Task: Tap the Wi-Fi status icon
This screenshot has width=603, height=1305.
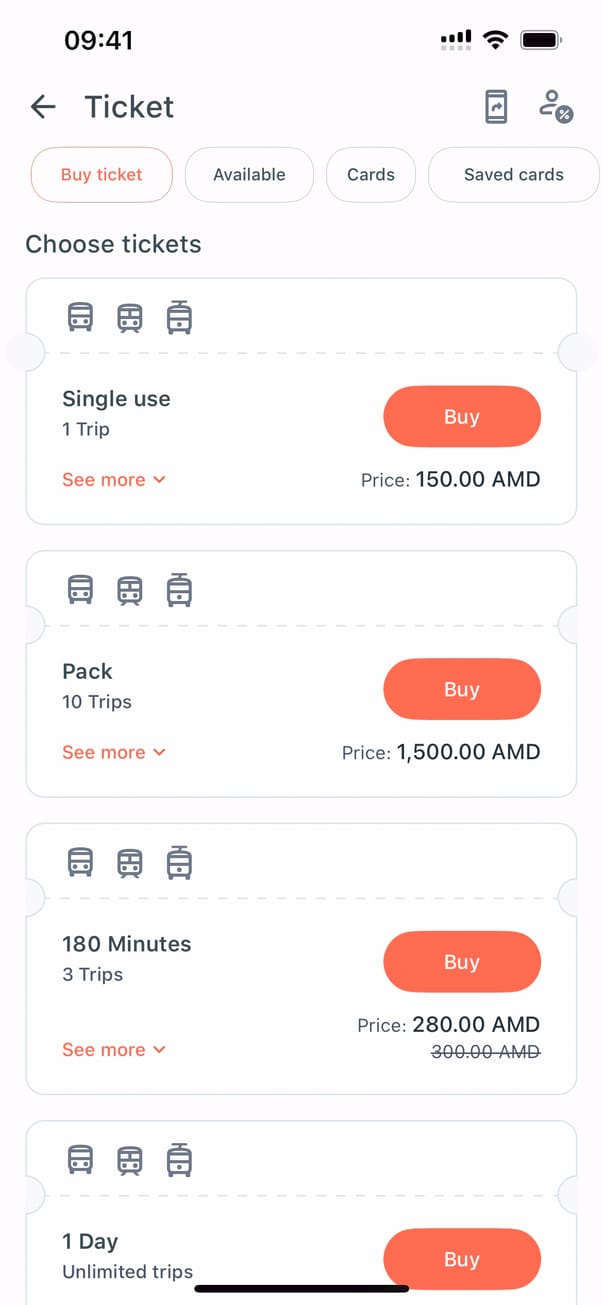Action: [494, 40]
